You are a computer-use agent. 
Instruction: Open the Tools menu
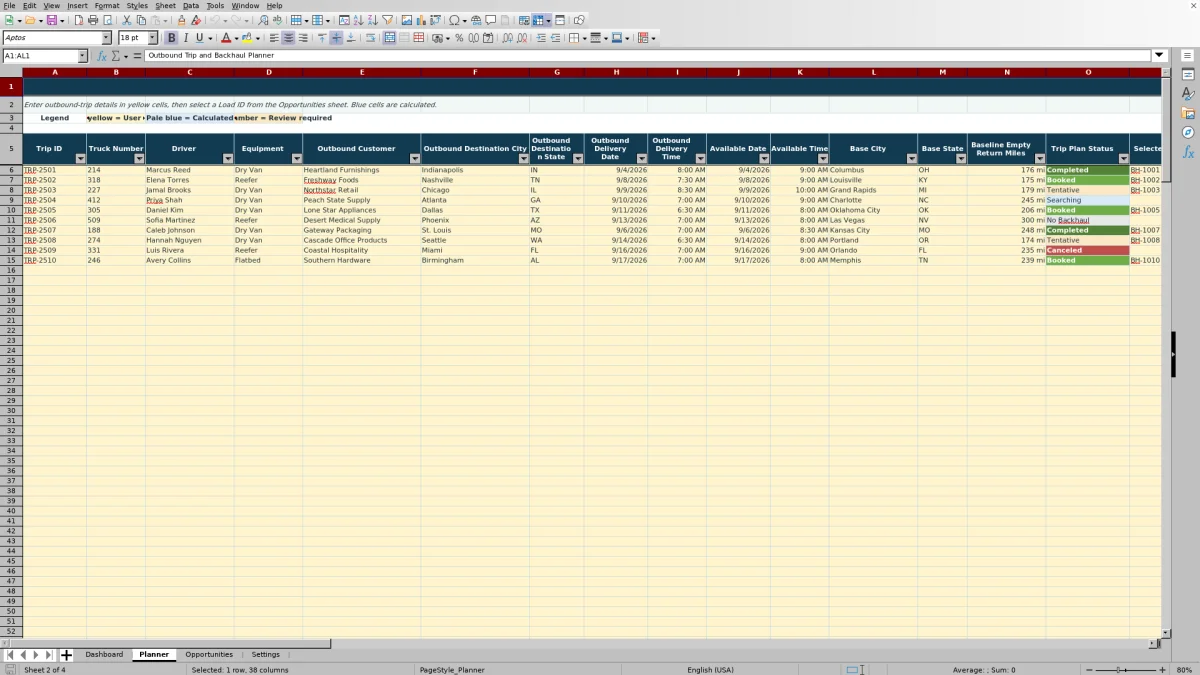(216, 6)
